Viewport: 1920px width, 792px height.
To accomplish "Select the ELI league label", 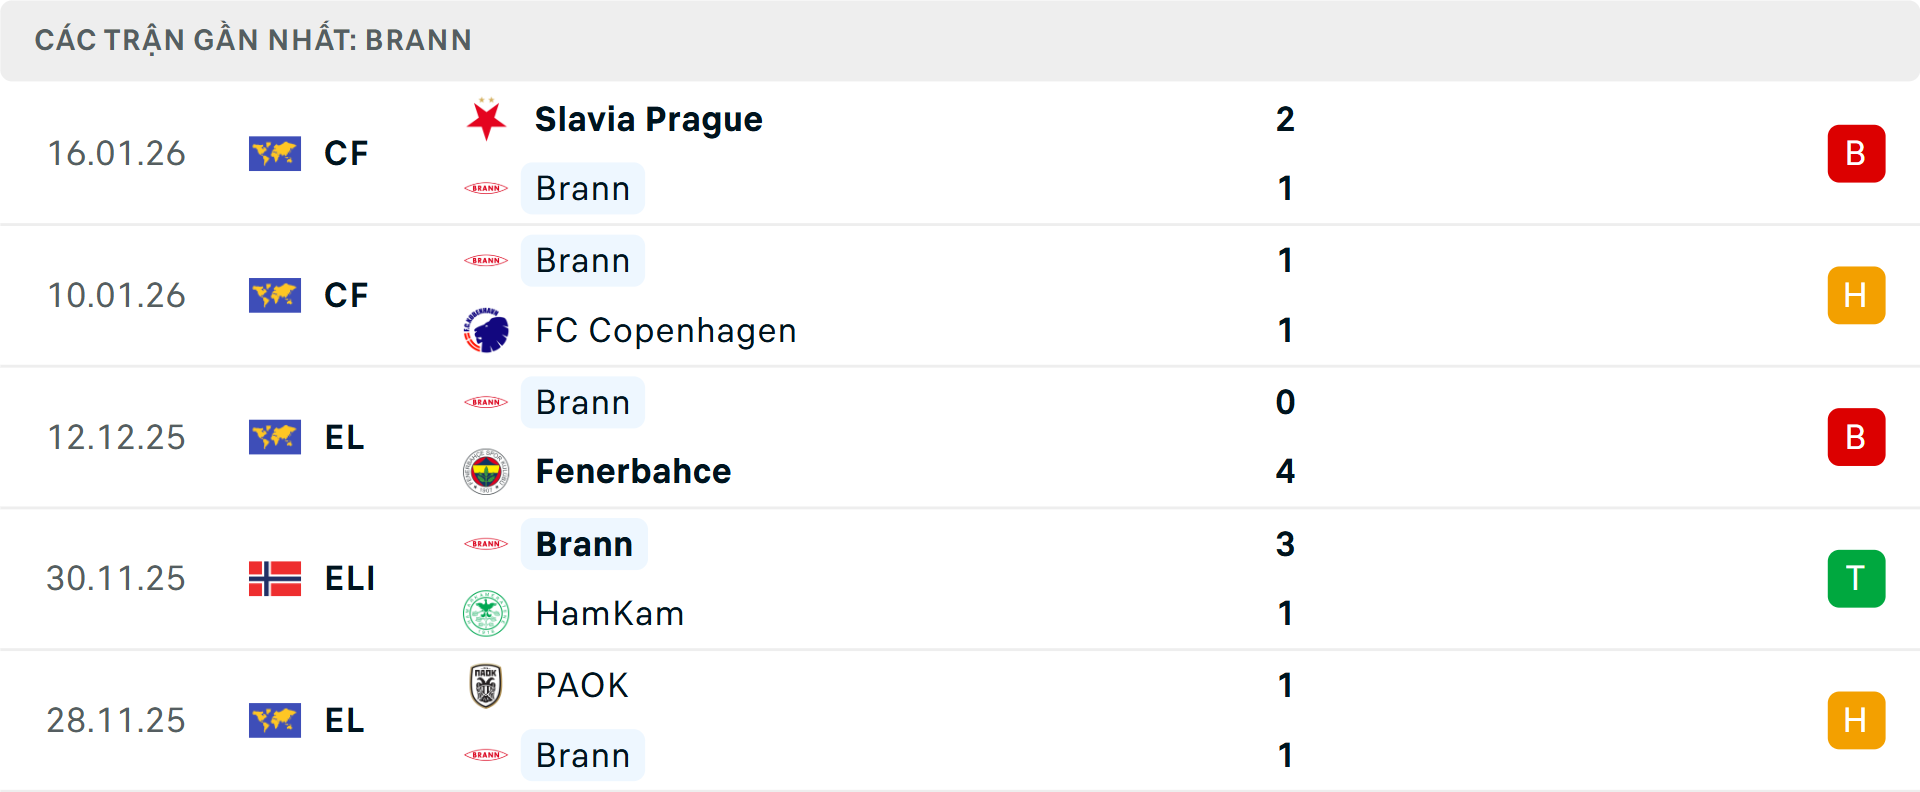I will (x=350, y=579).
